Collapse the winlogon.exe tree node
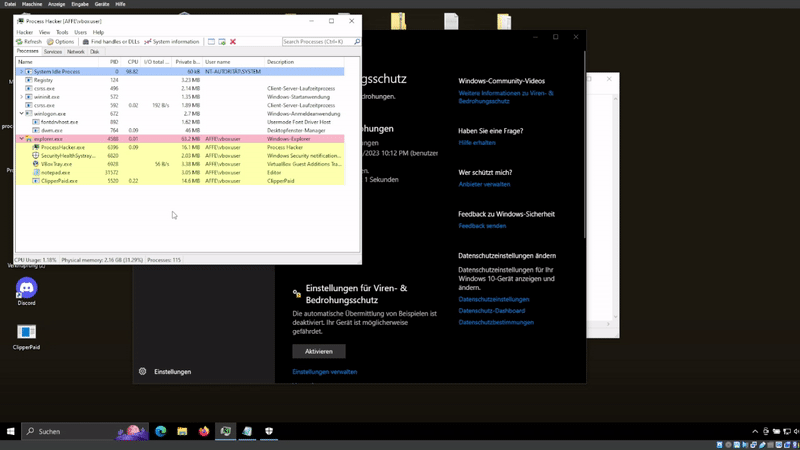The width and height of the screenshot is (800, 450). [21, 114]
